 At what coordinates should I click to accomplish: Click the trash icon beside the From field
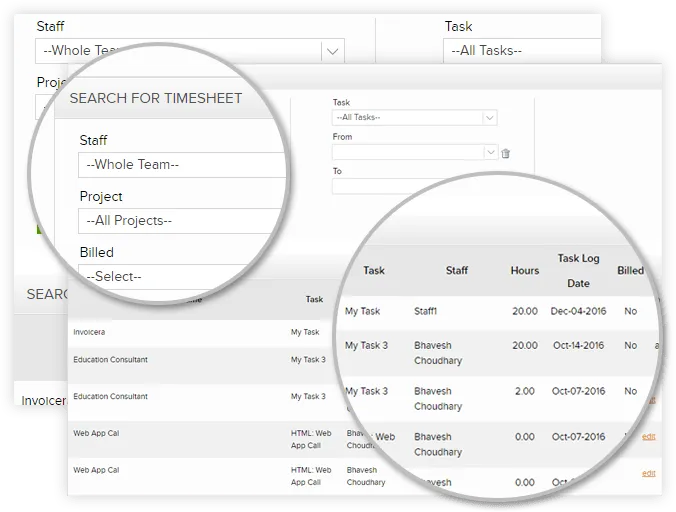click(506, 153)
